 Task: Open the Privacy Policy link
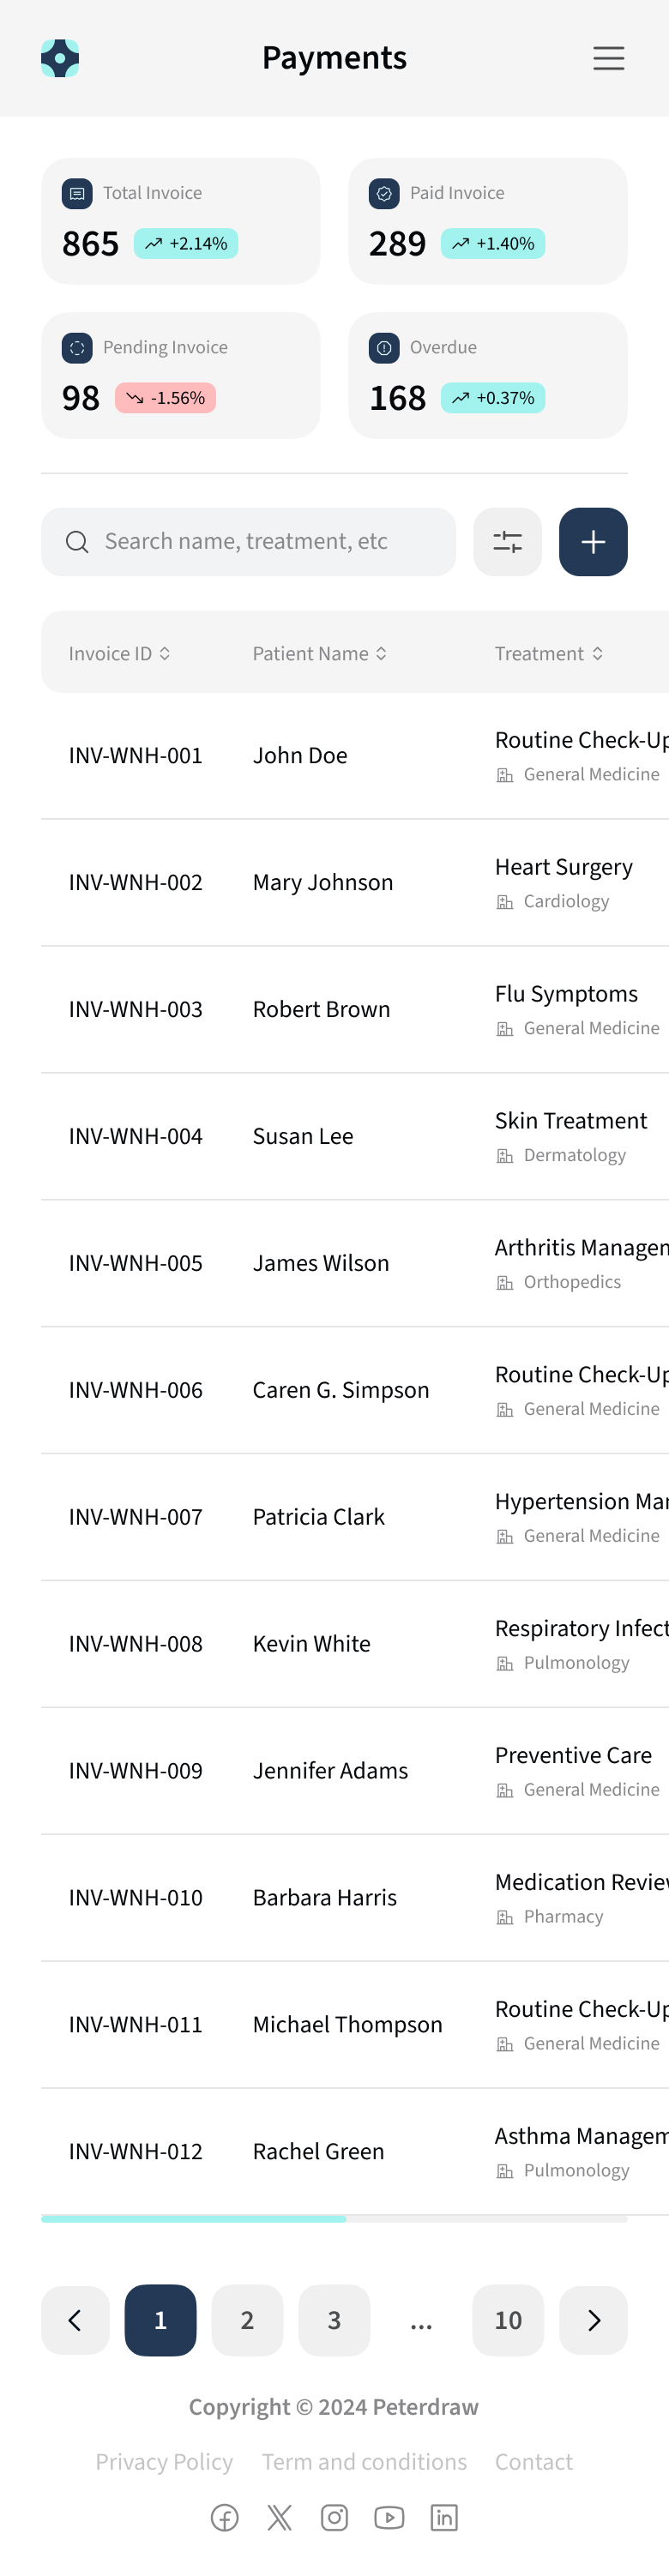[164, 2461]
